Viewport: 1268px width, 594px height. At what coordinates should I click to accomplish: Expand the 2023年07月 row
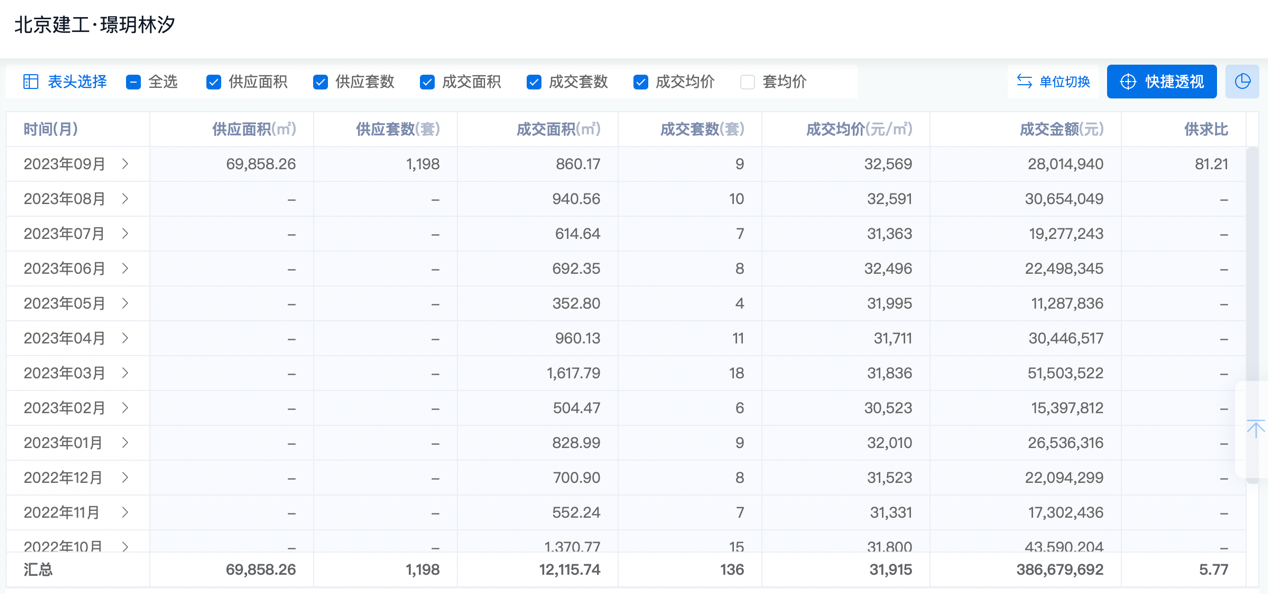125,234
